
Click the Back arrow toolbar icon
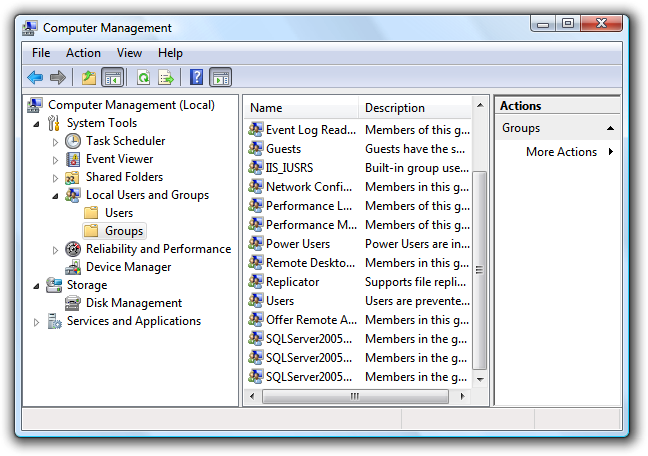[35, 77]
